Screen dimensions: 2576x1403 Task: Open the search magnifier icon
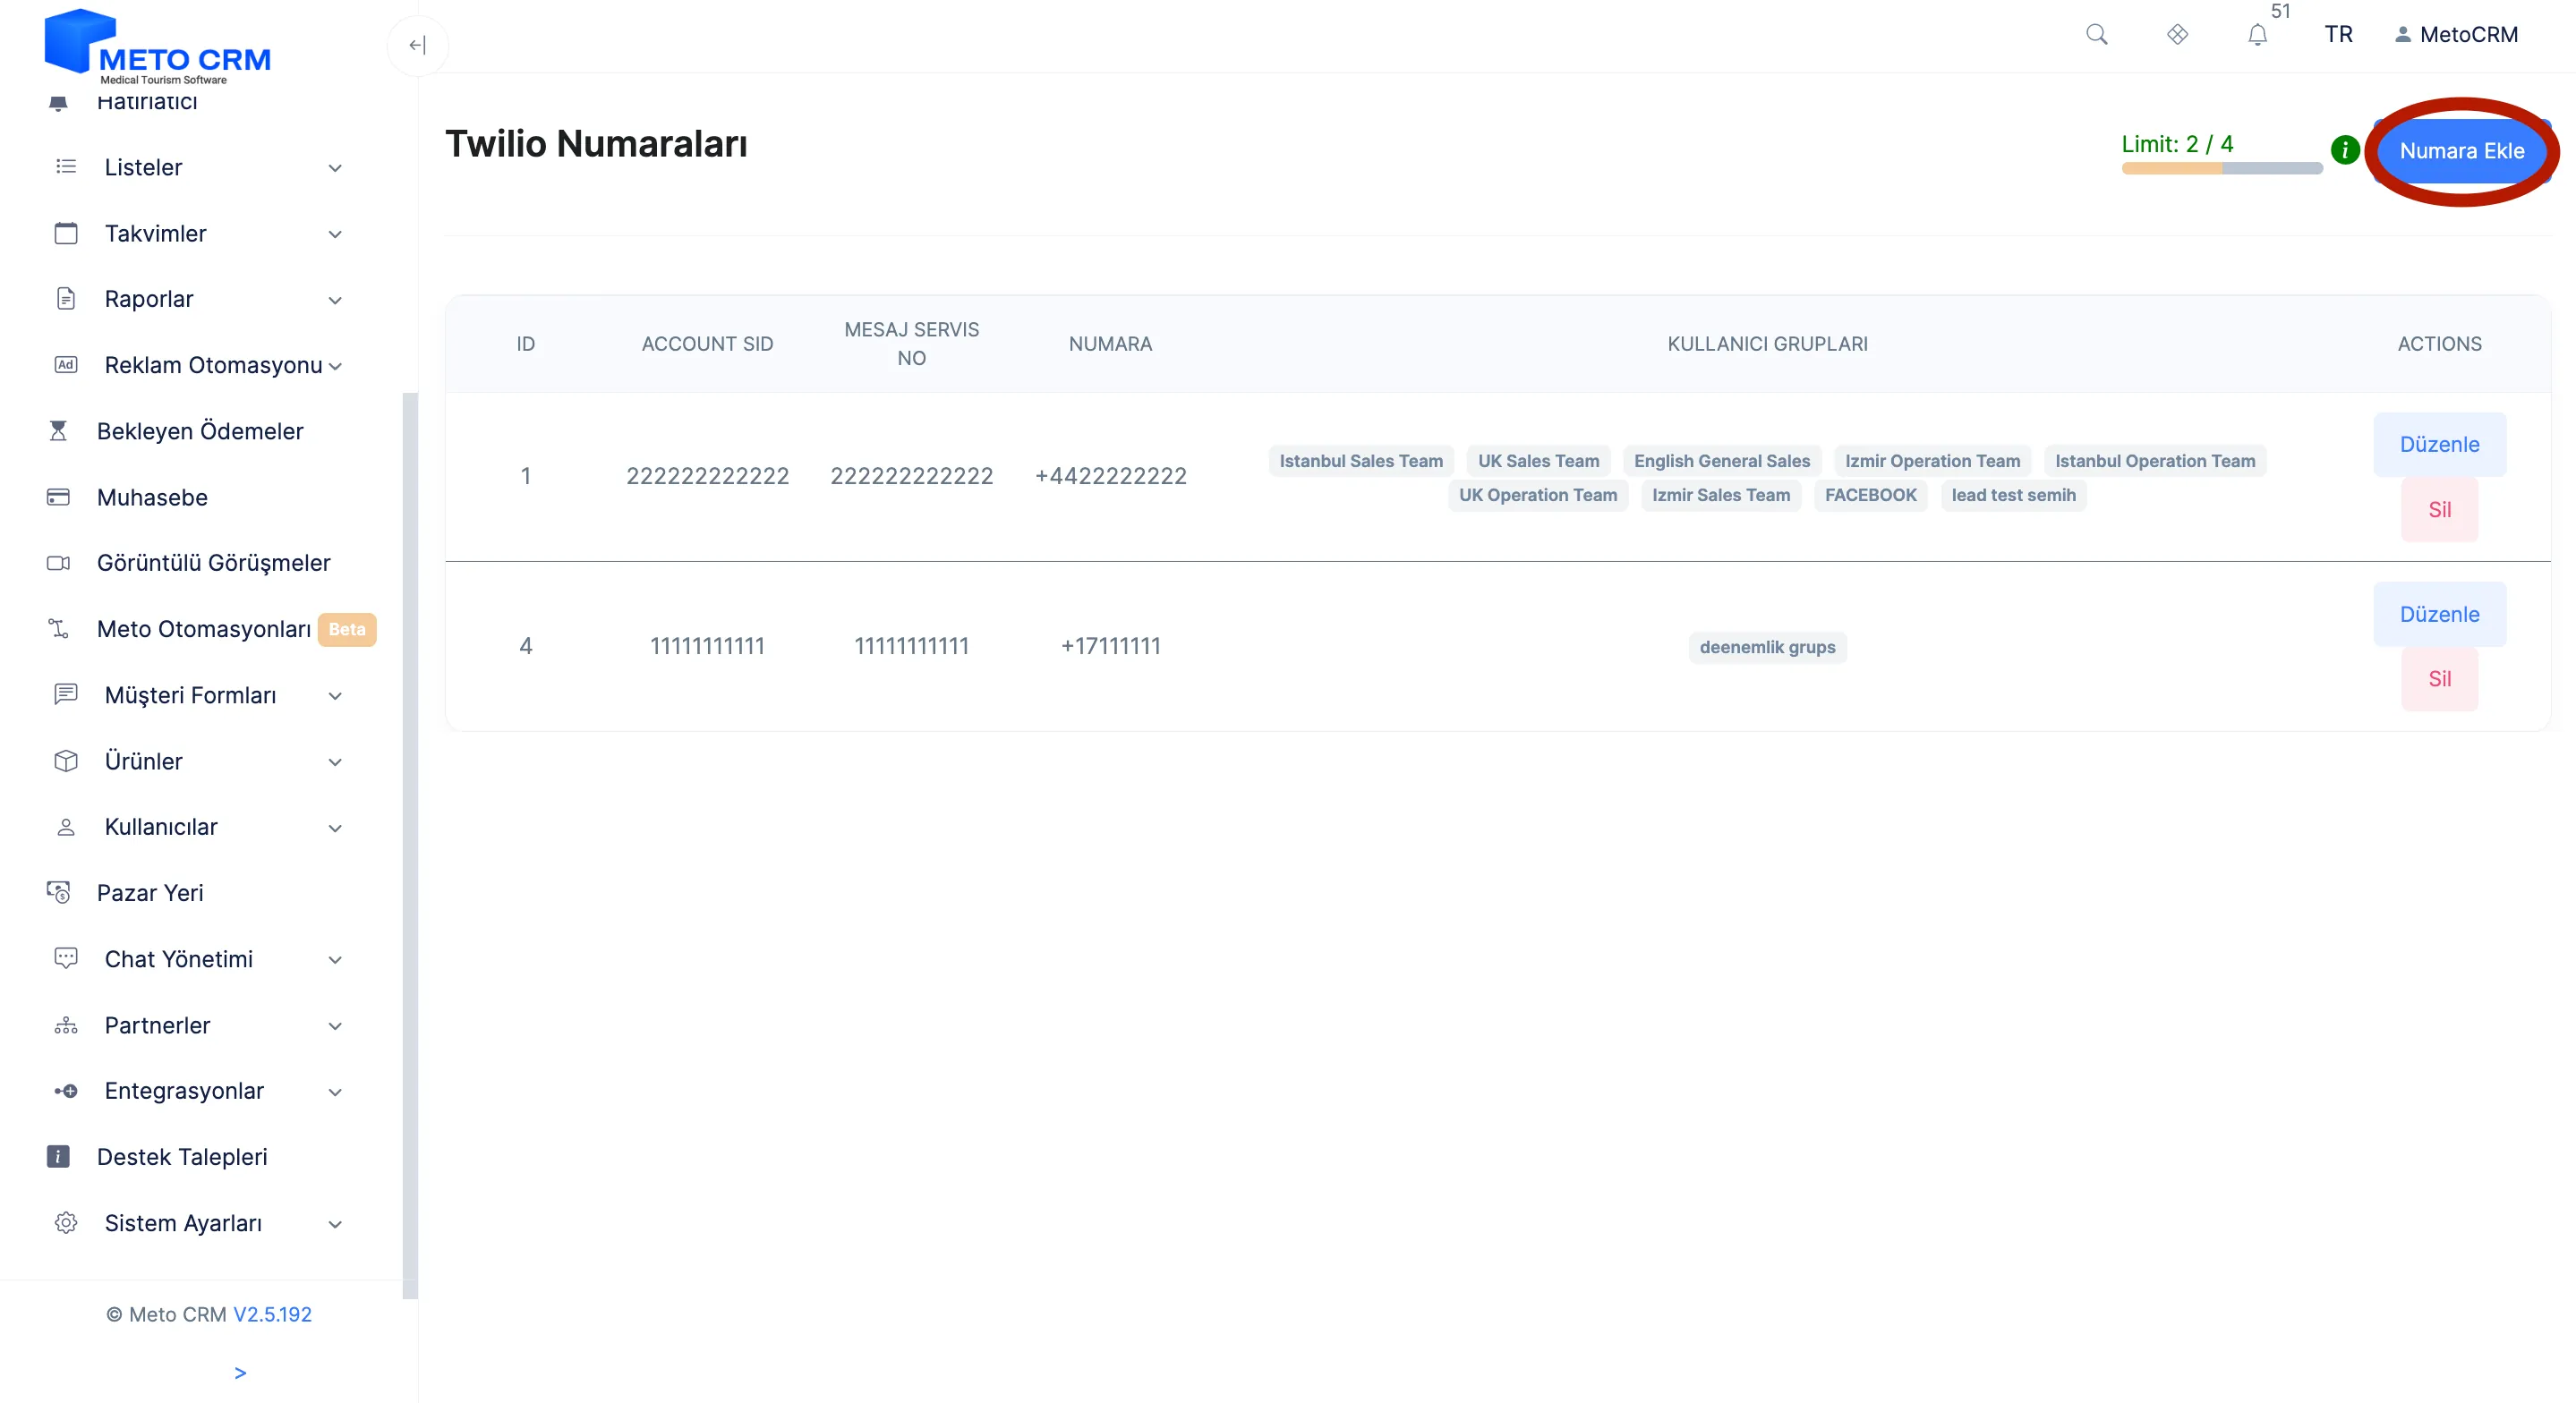coord(2097,35)
